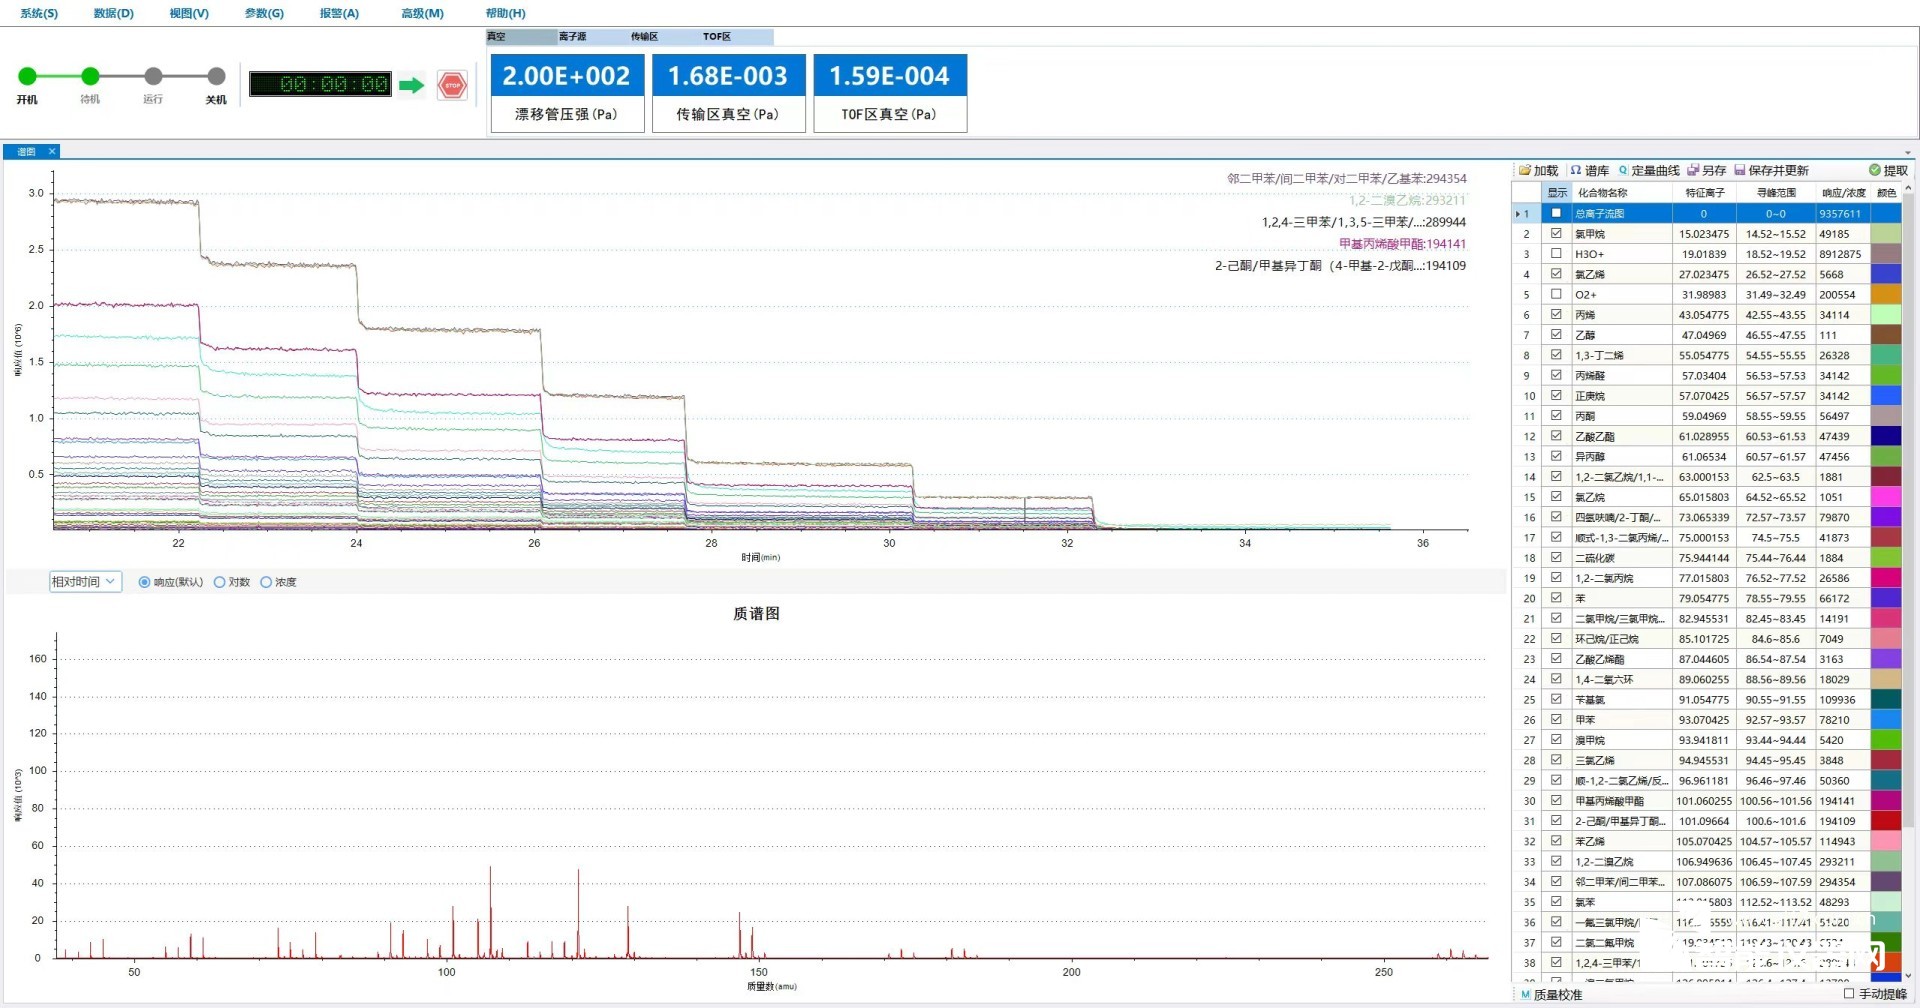Image resolution: width=1920 pixels, height=1008 pixels.
Task: Click the 显示 column header
Action: tap(1557, 193)
